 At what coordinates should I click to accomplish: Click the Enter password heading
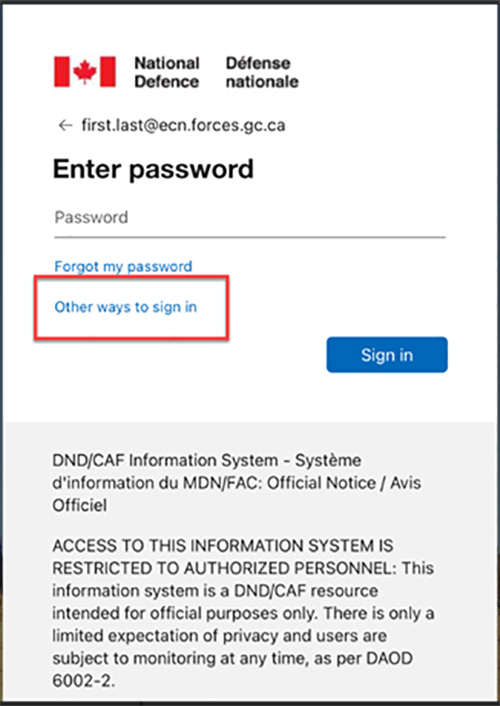click(x=153, y=169)
